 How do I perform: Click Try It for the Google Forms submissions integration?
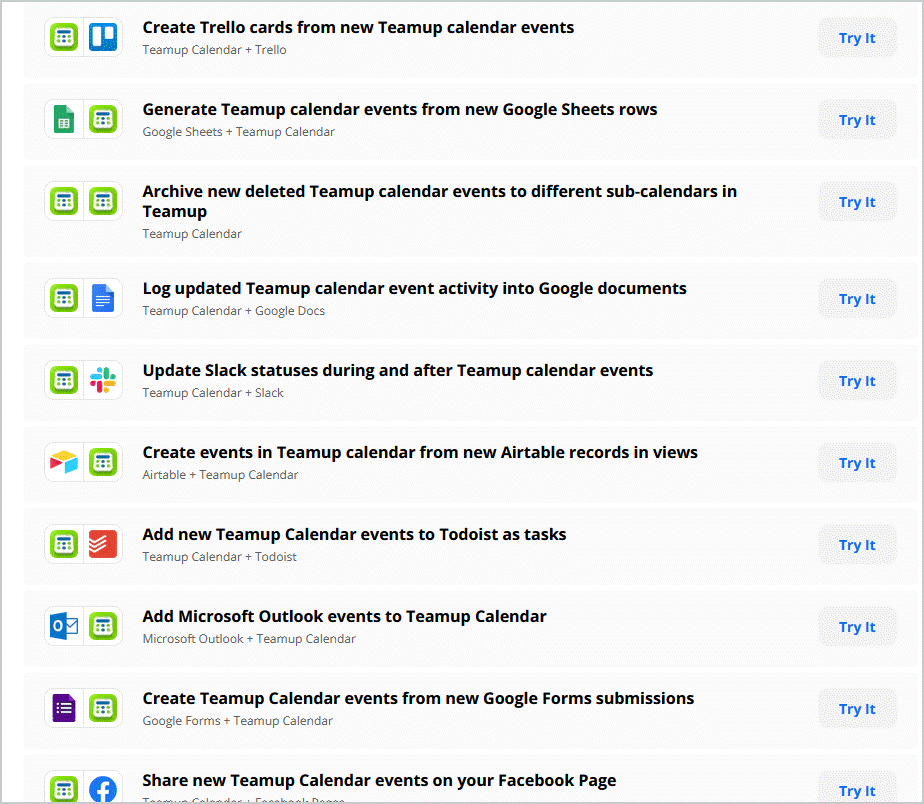(x=857, y=709)
